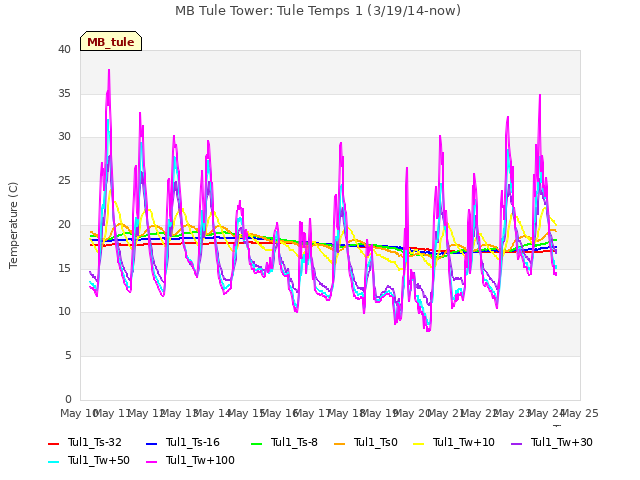This screenshot has height=480, width=640.
Task: Click the red Tul1_Ts-32 legend swatch
Action: click(53, 443)
